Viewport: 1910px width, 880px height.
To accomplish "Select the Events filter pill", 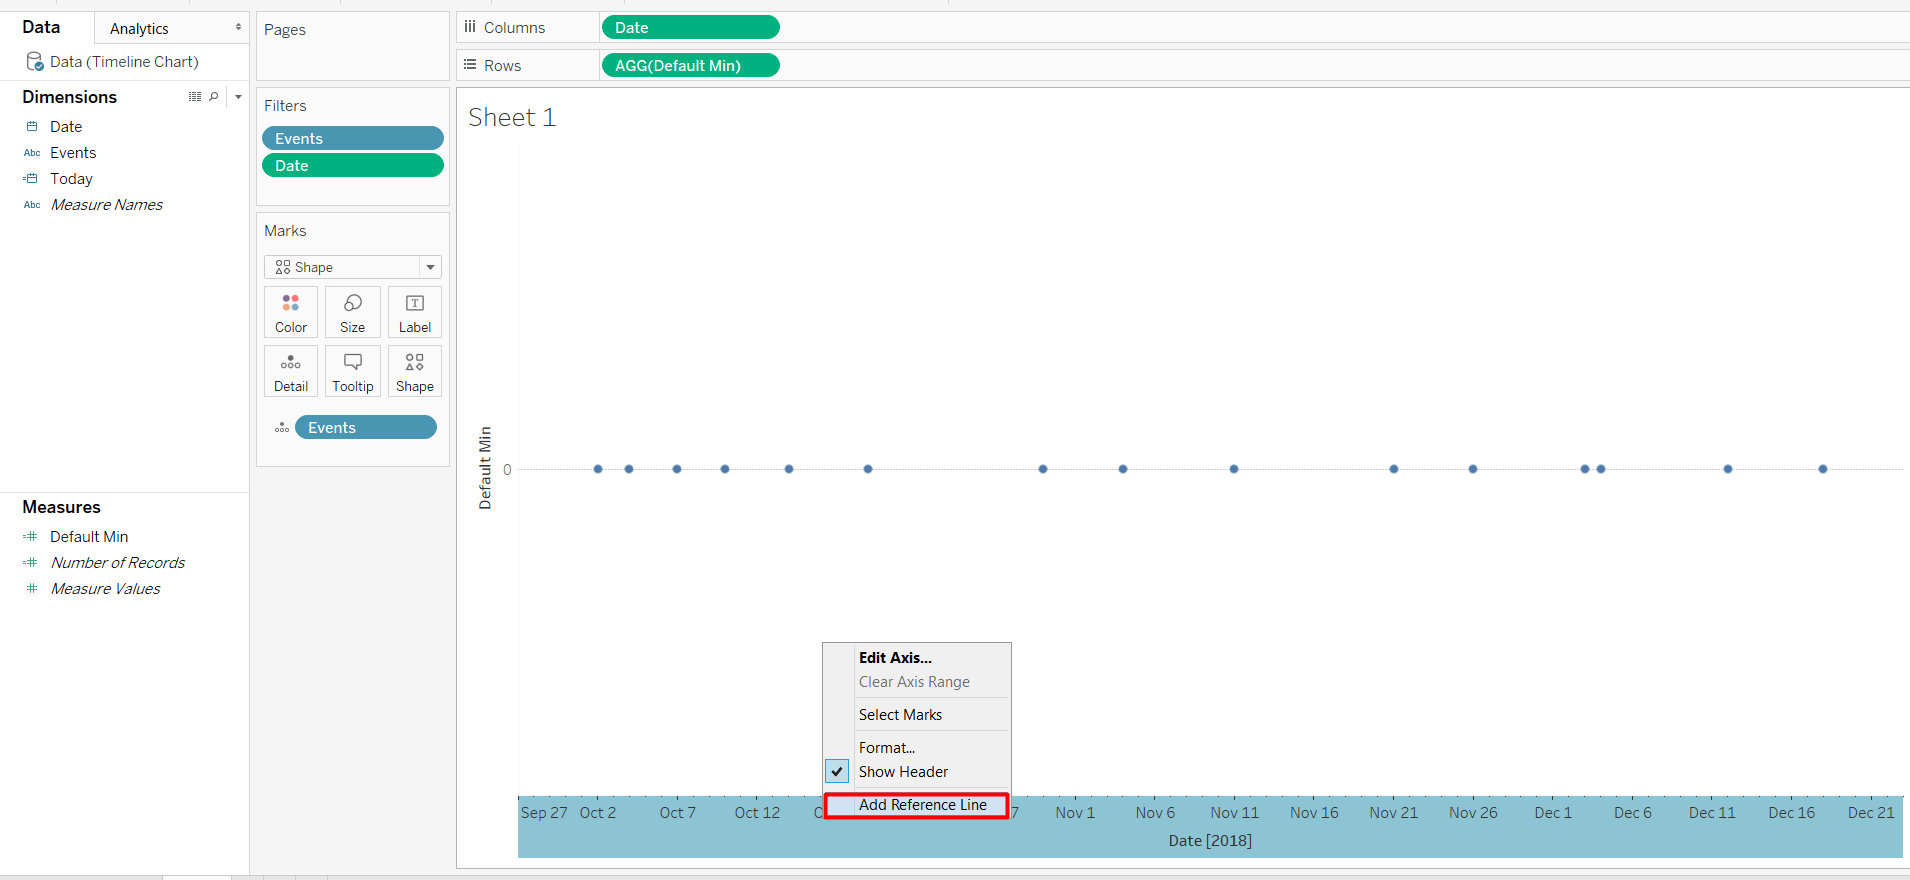I will [353, 139].
